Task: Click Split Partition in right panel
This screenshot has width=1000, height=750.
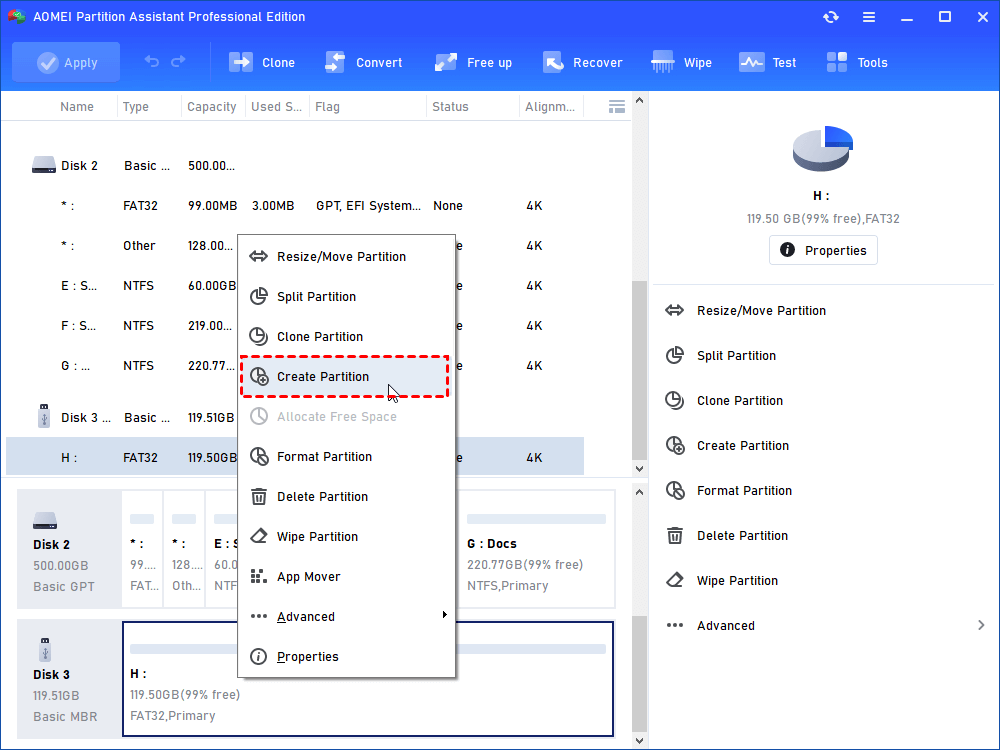Action: (x=736, y=355)
